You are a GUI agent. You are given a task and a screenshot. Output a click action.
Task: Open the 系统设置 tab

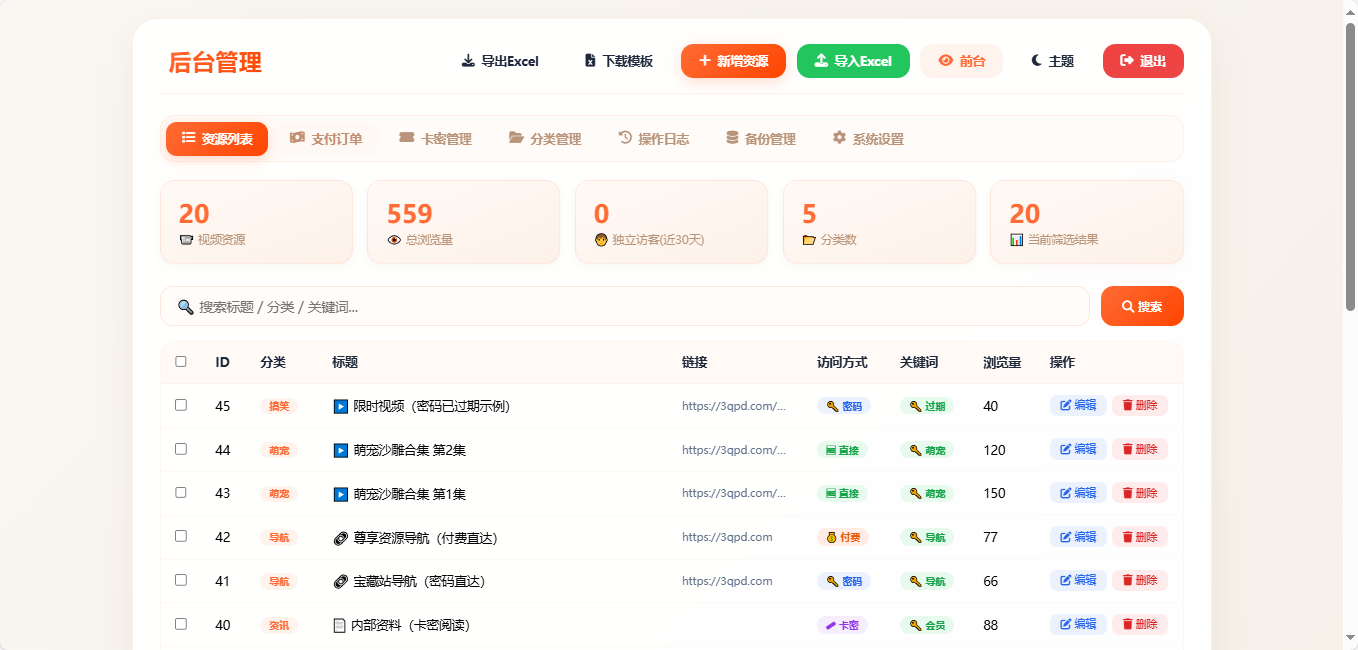coord(868,139)
